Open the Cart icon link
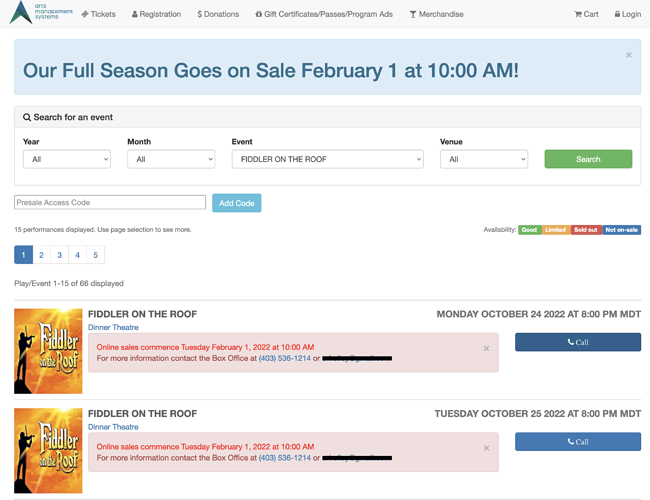This screenshot has width=650, height=500. 586,14
